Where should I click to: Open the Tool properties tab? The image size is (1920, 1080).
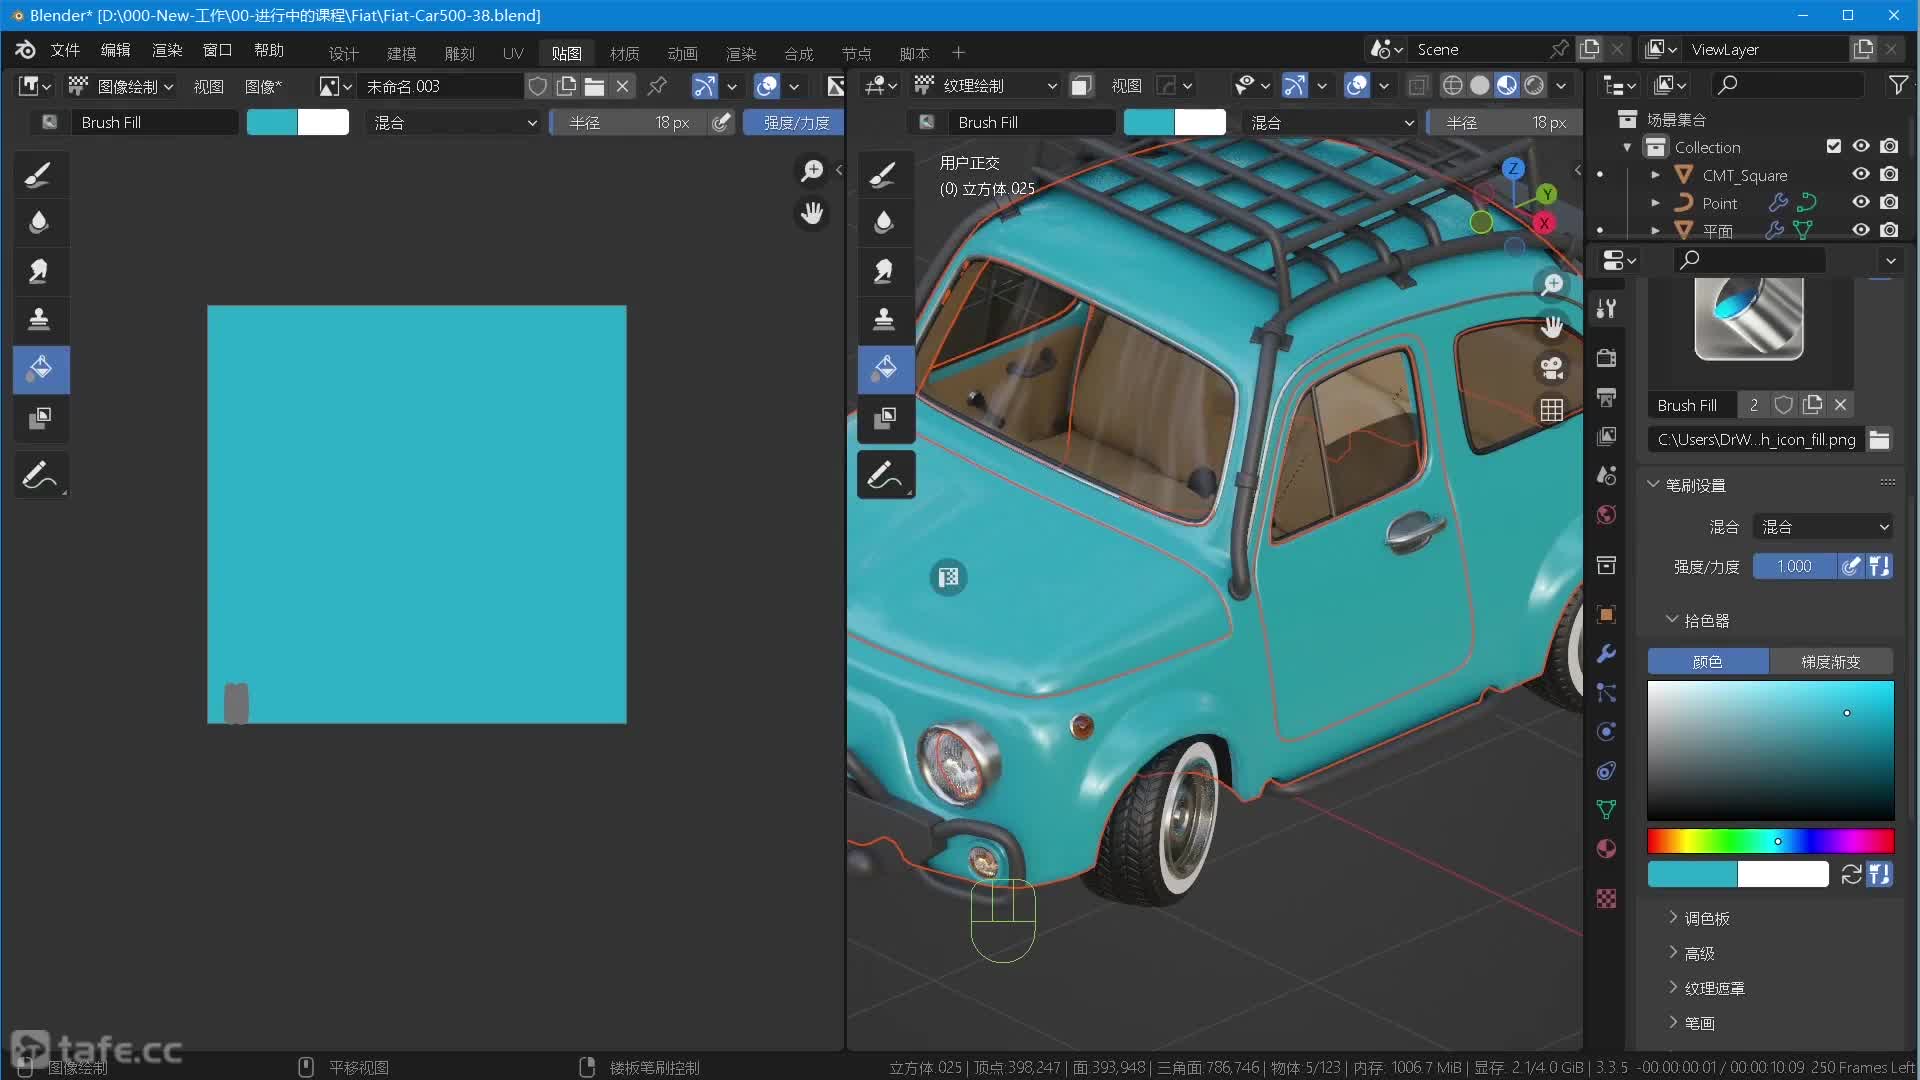(1606, 309)
